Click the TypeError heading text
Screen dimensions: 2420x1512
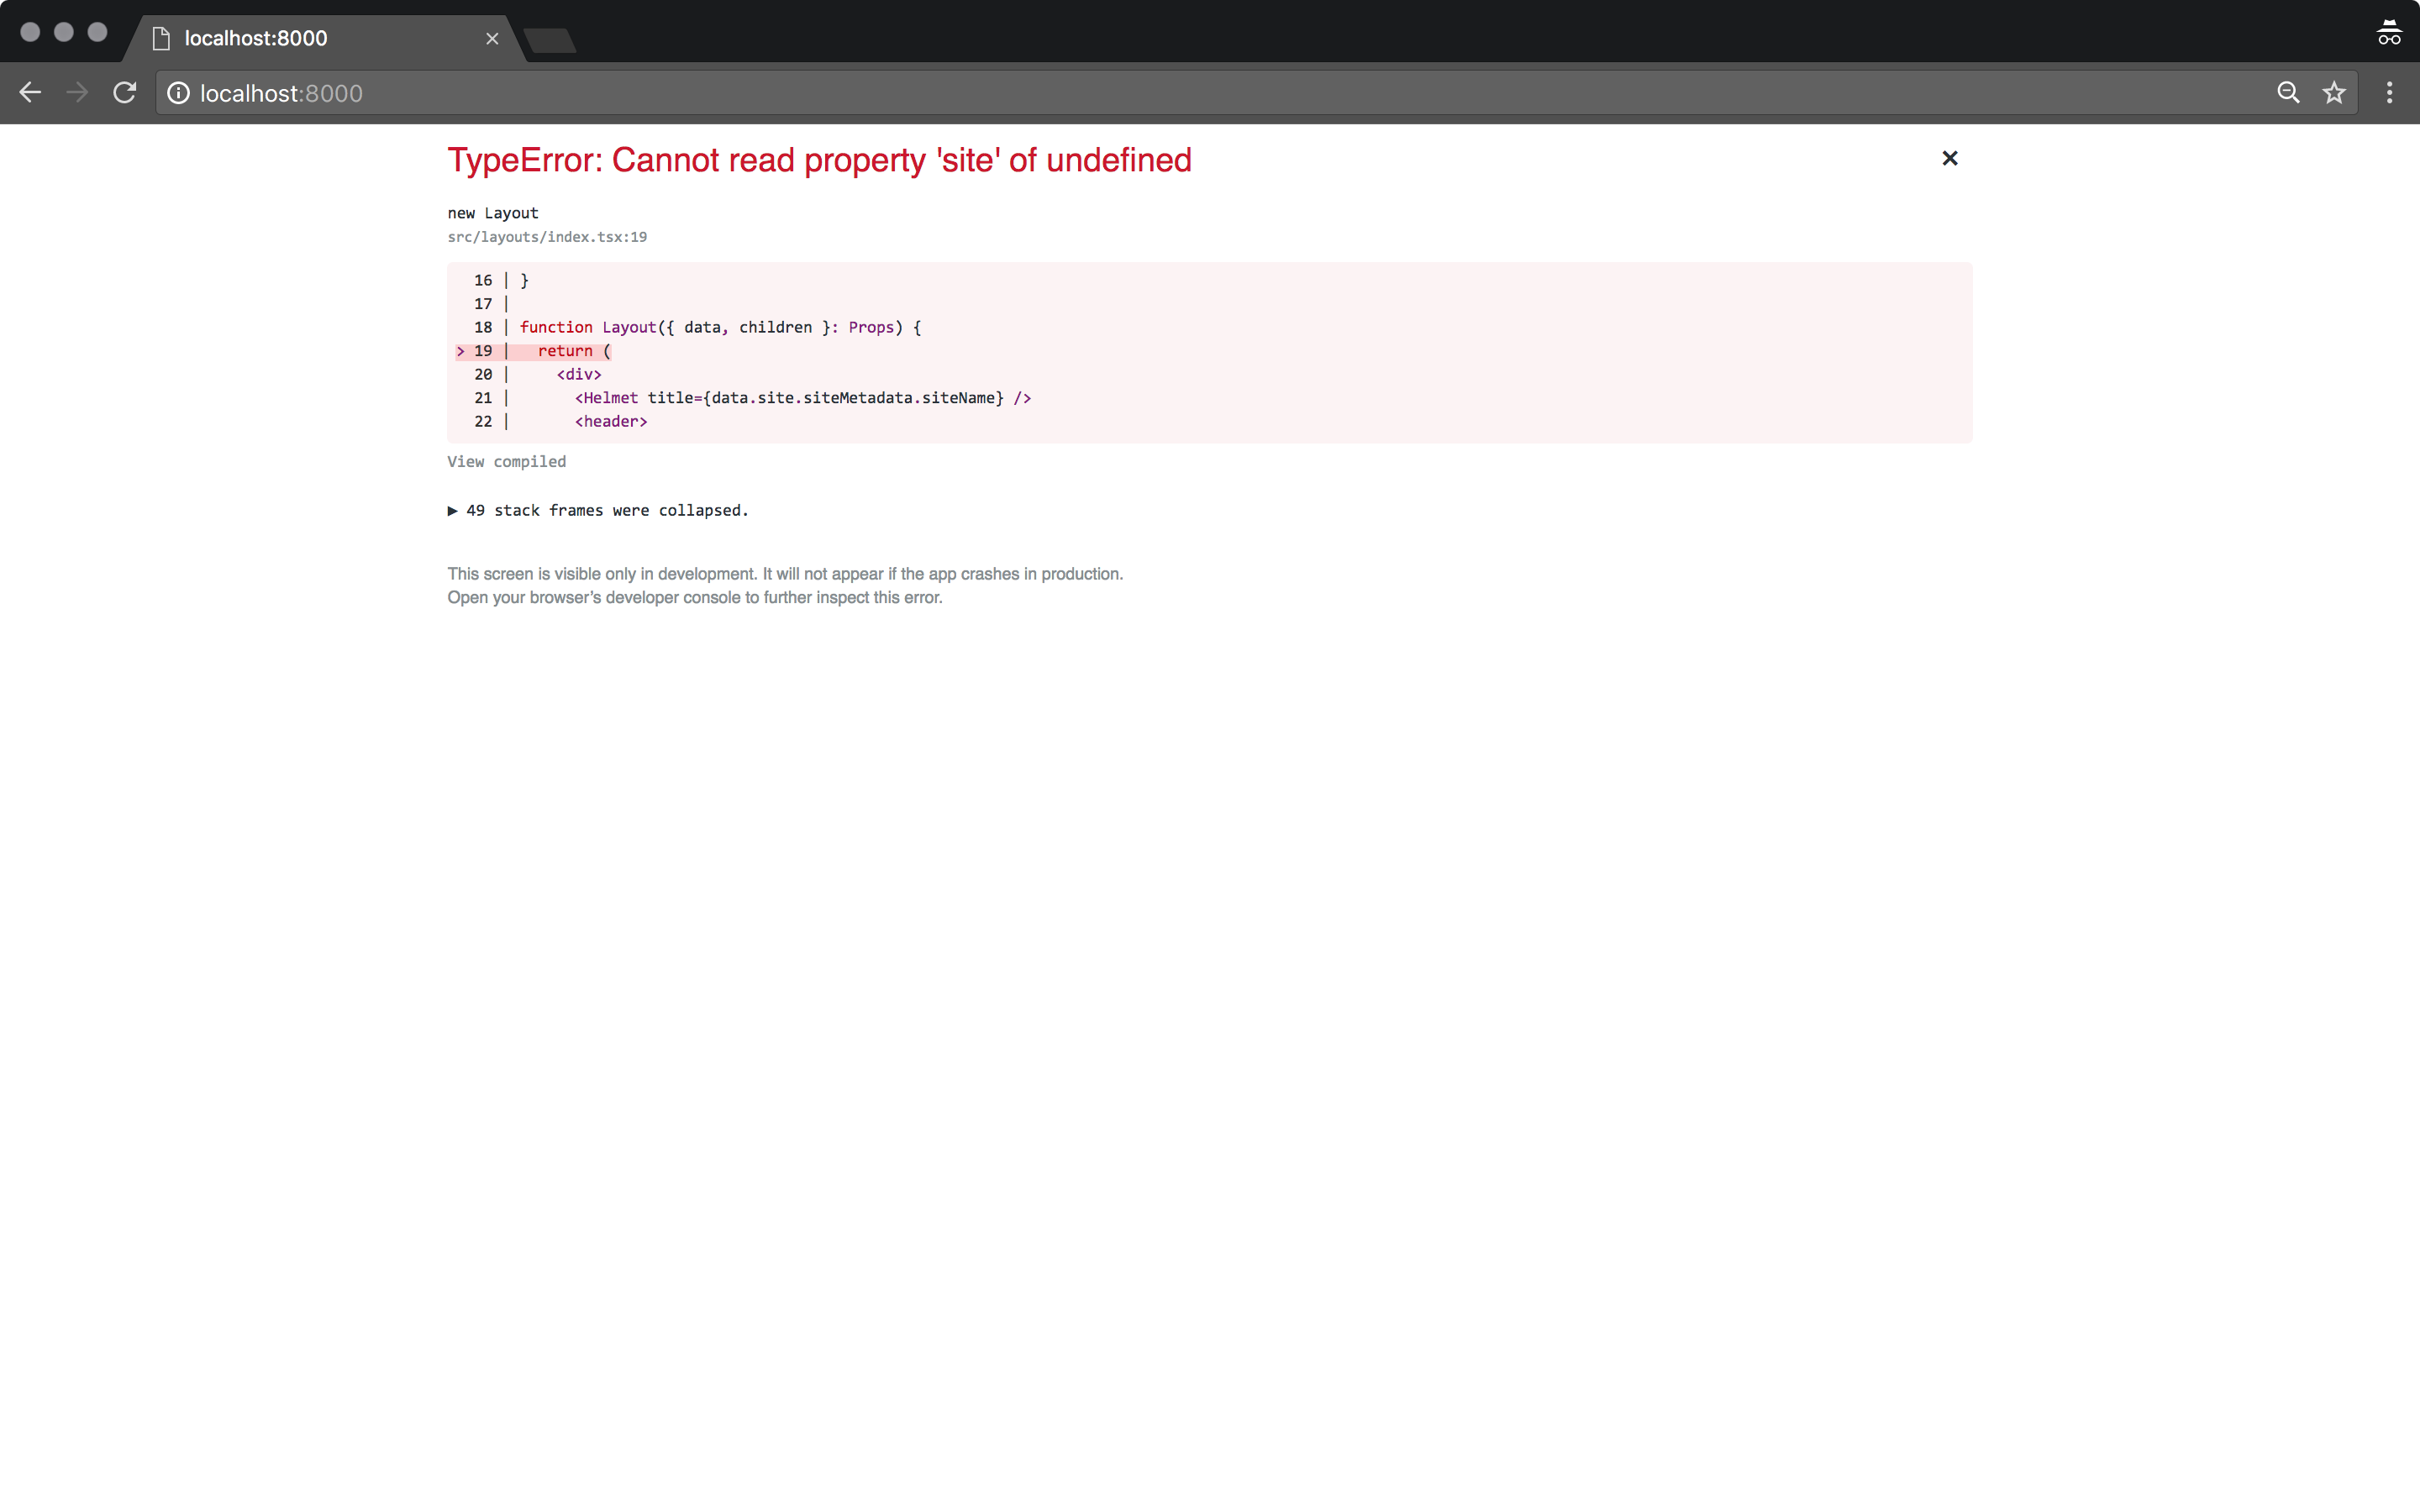pyautogui.click(x=818, y=160)
